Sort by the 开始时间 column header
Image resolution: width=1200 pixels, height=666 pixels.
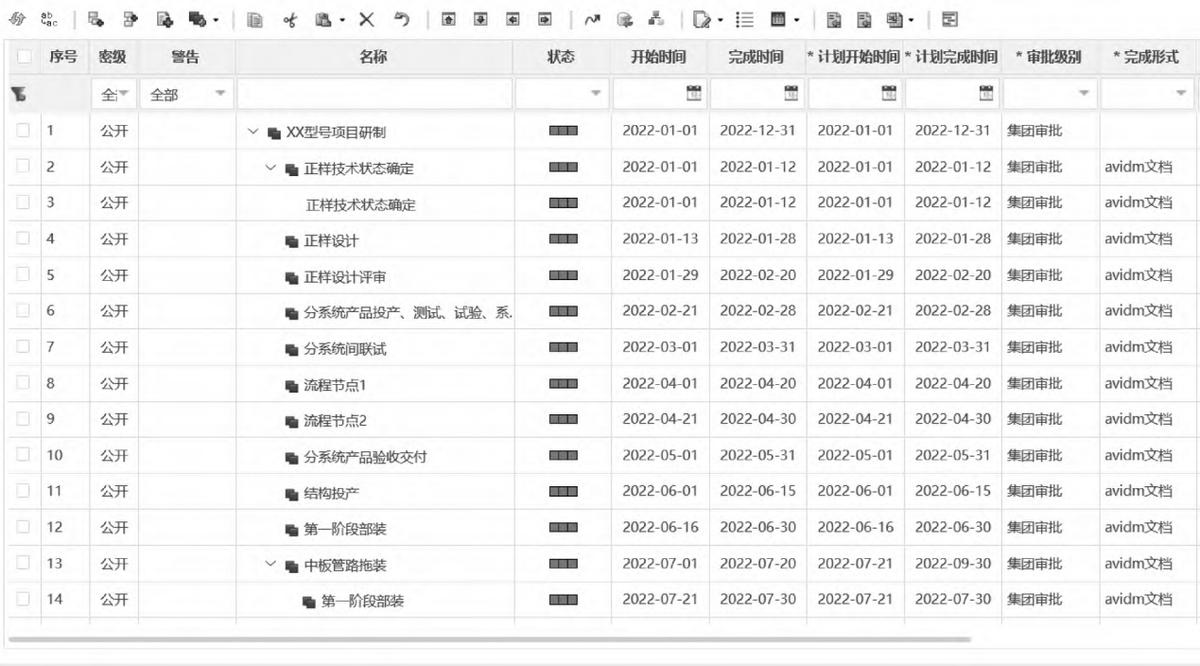659,57
